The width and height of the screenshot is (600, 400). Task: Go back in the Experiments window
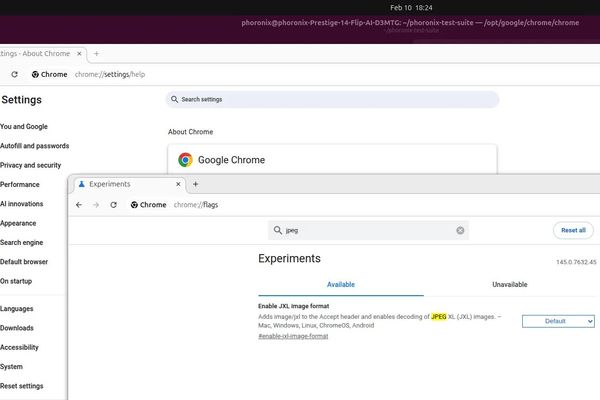(79, 205)
